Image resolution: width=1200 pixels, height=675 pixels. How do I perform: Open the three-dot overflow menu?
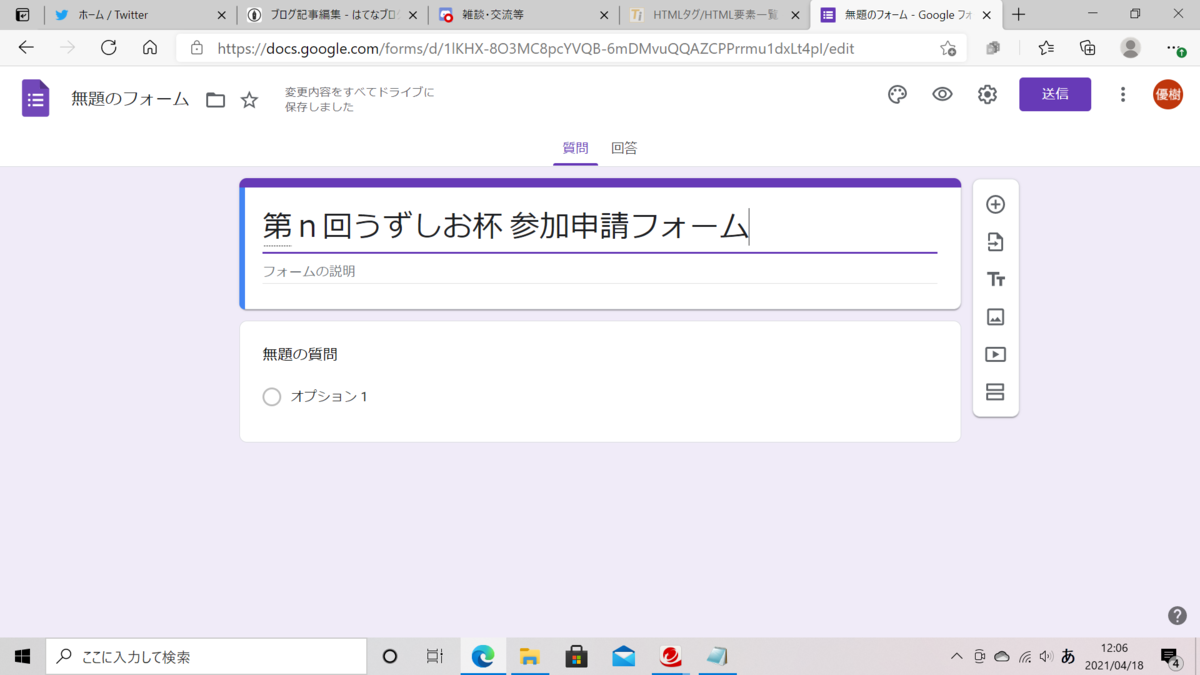1123,94
